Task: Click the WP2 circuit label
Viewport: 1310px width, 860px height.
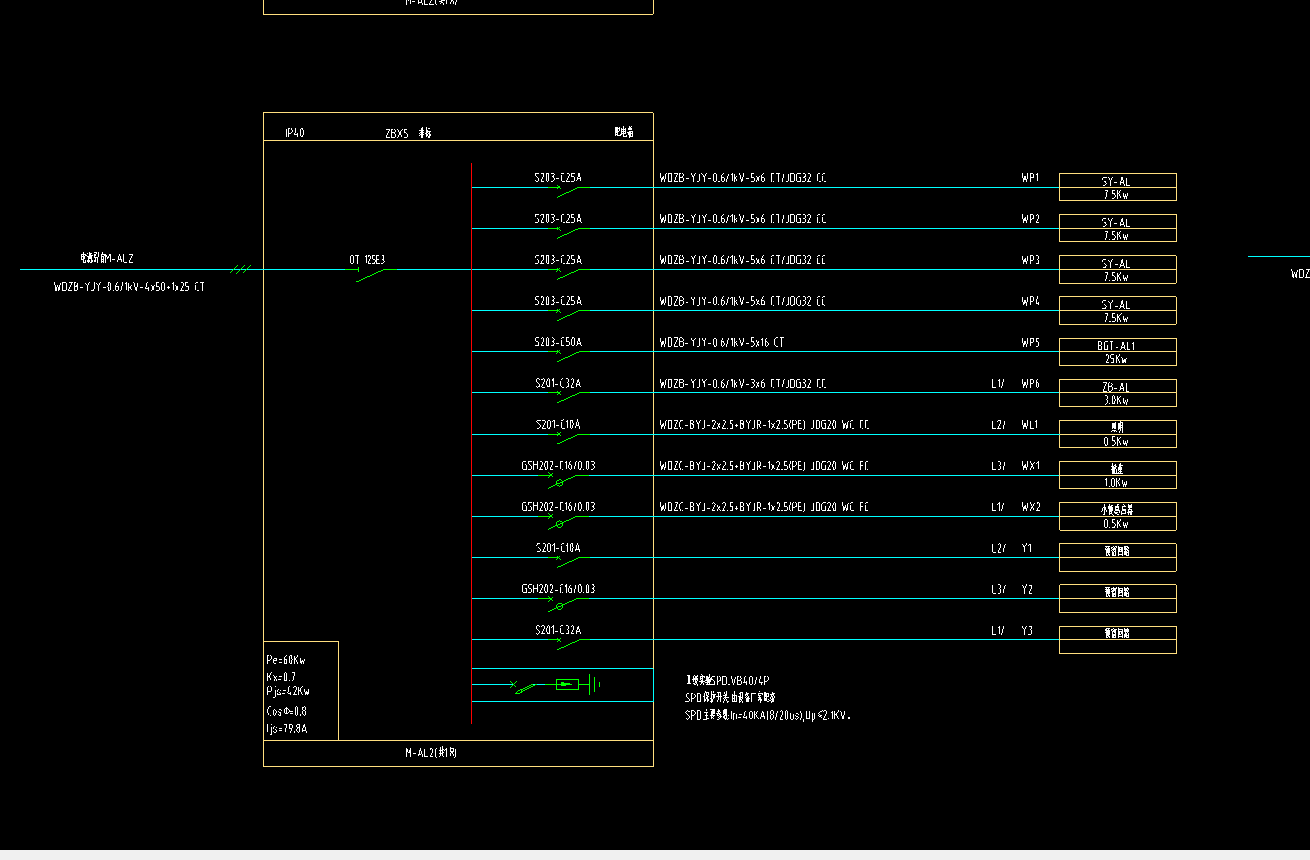Action: tap(1030, 219)
